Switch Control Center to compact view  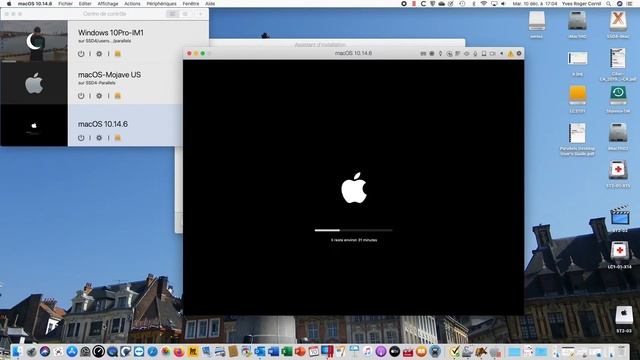click(x=185, y=14)
